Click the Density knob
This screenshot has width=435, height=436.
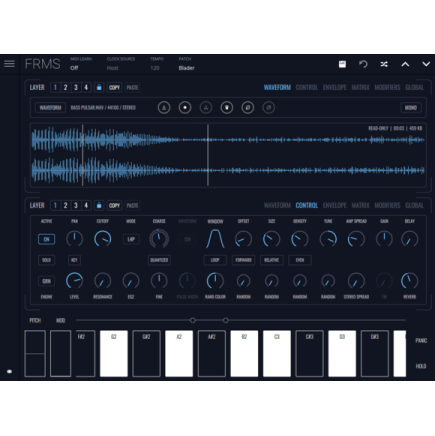pos(300,239)
